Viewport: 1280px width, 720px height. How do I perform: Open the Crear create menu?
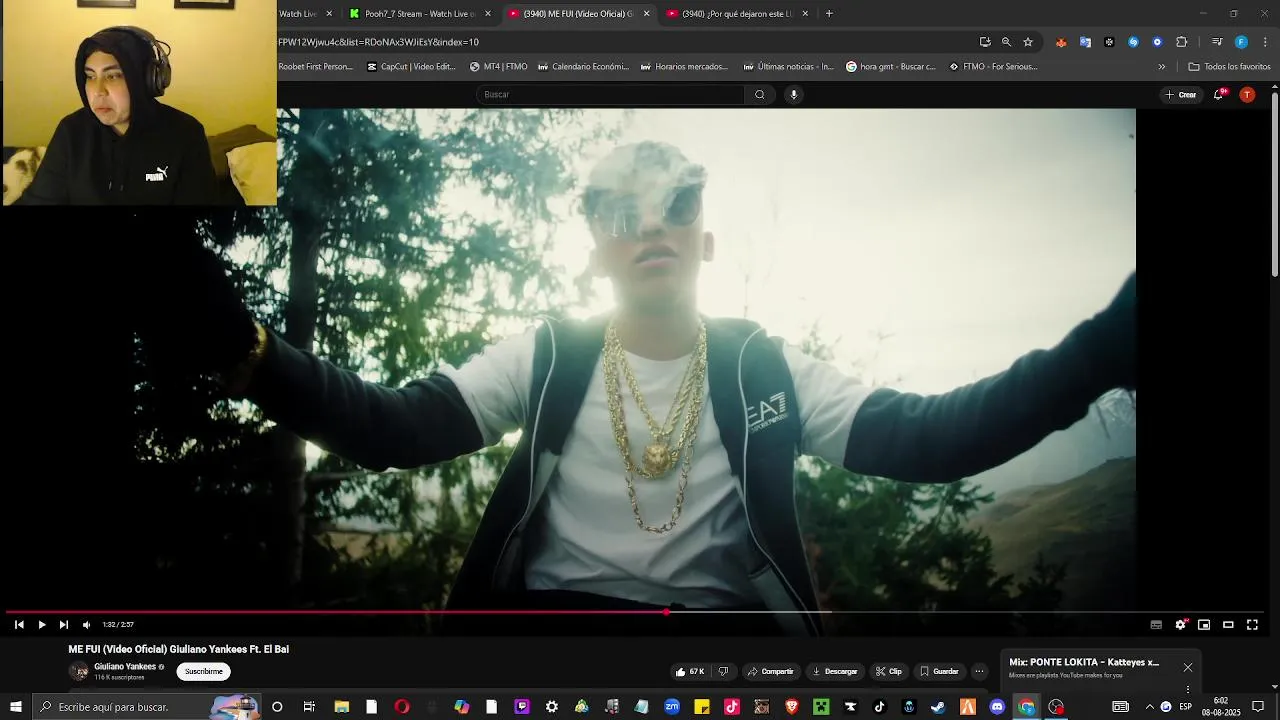(x=1181, y=95)
